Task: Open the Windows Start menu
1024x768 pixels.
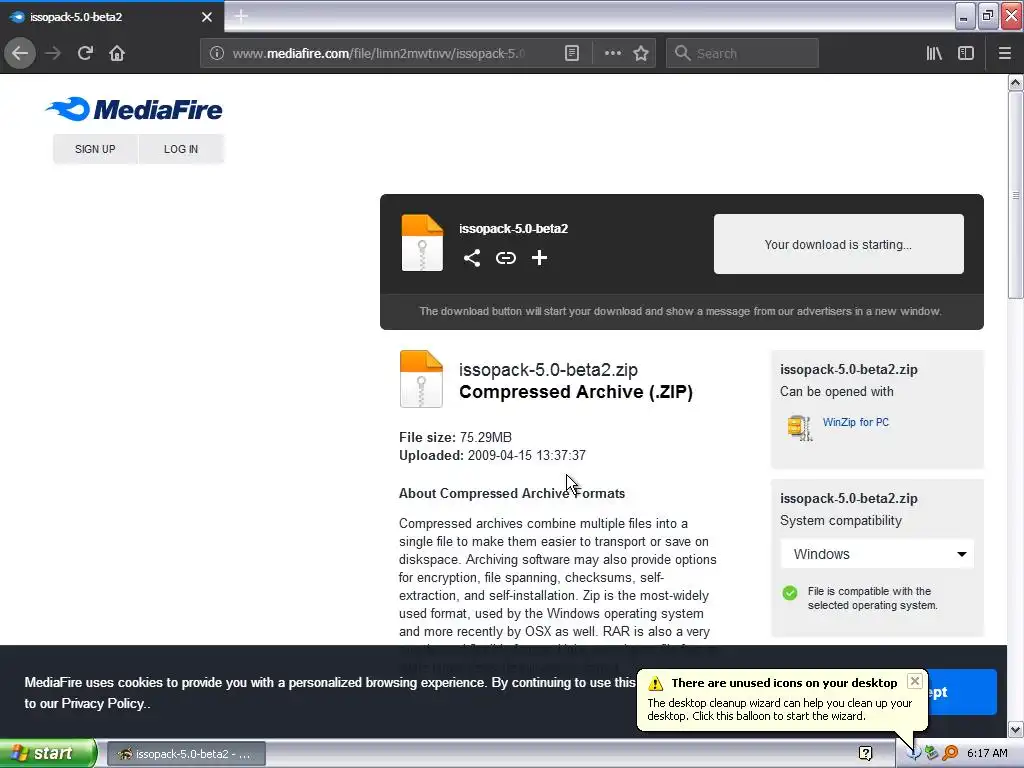Action: tap(48, 754)
